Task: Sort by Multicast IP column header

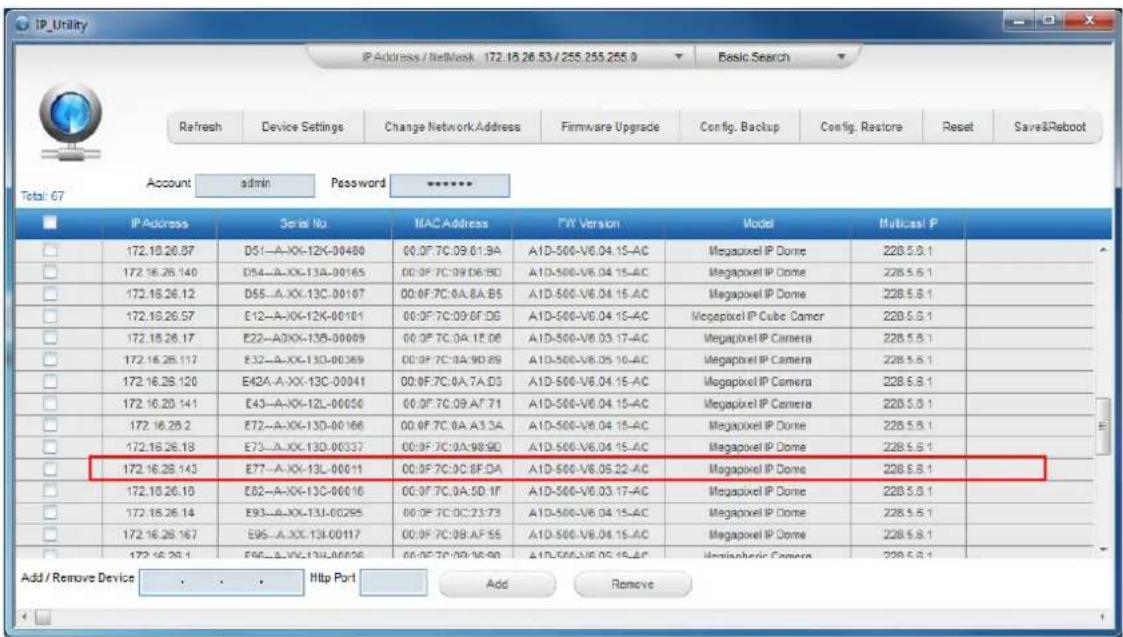Action: (x=907, y=224)
